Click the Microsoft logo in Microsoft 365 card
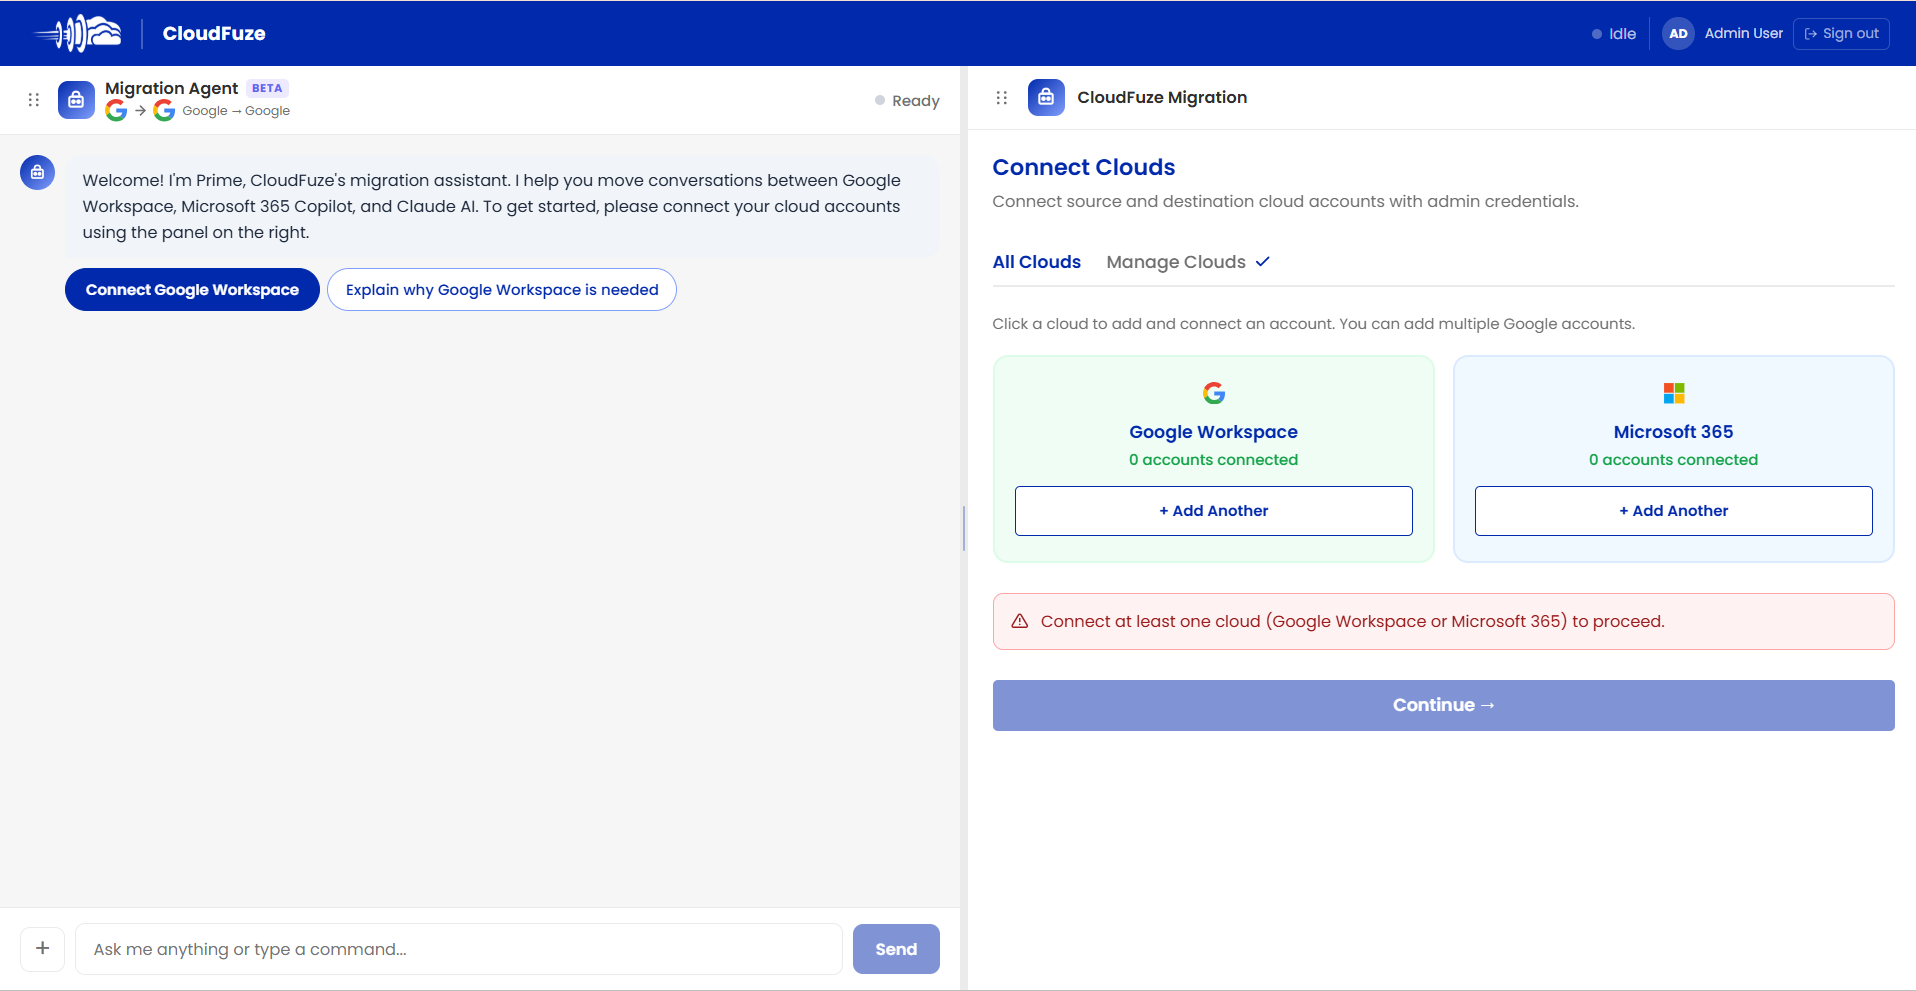The height and width of the screenshot is (991, 1916). [1674, 393]
